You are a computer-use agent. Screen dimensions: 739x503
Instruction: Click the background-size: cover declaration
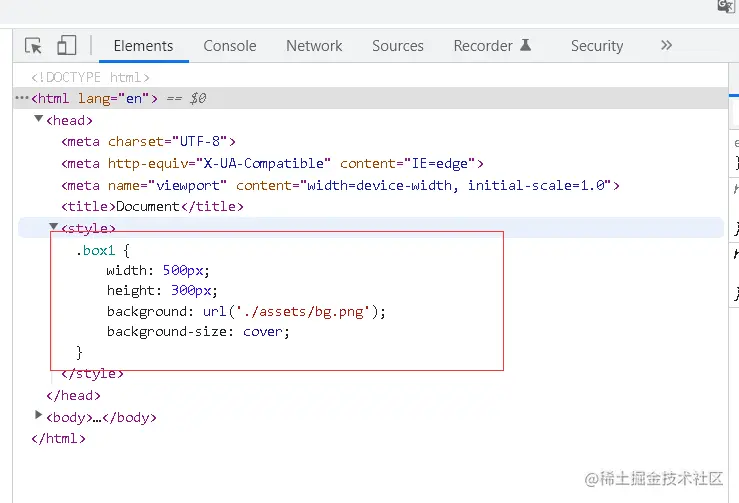point(198,332)
